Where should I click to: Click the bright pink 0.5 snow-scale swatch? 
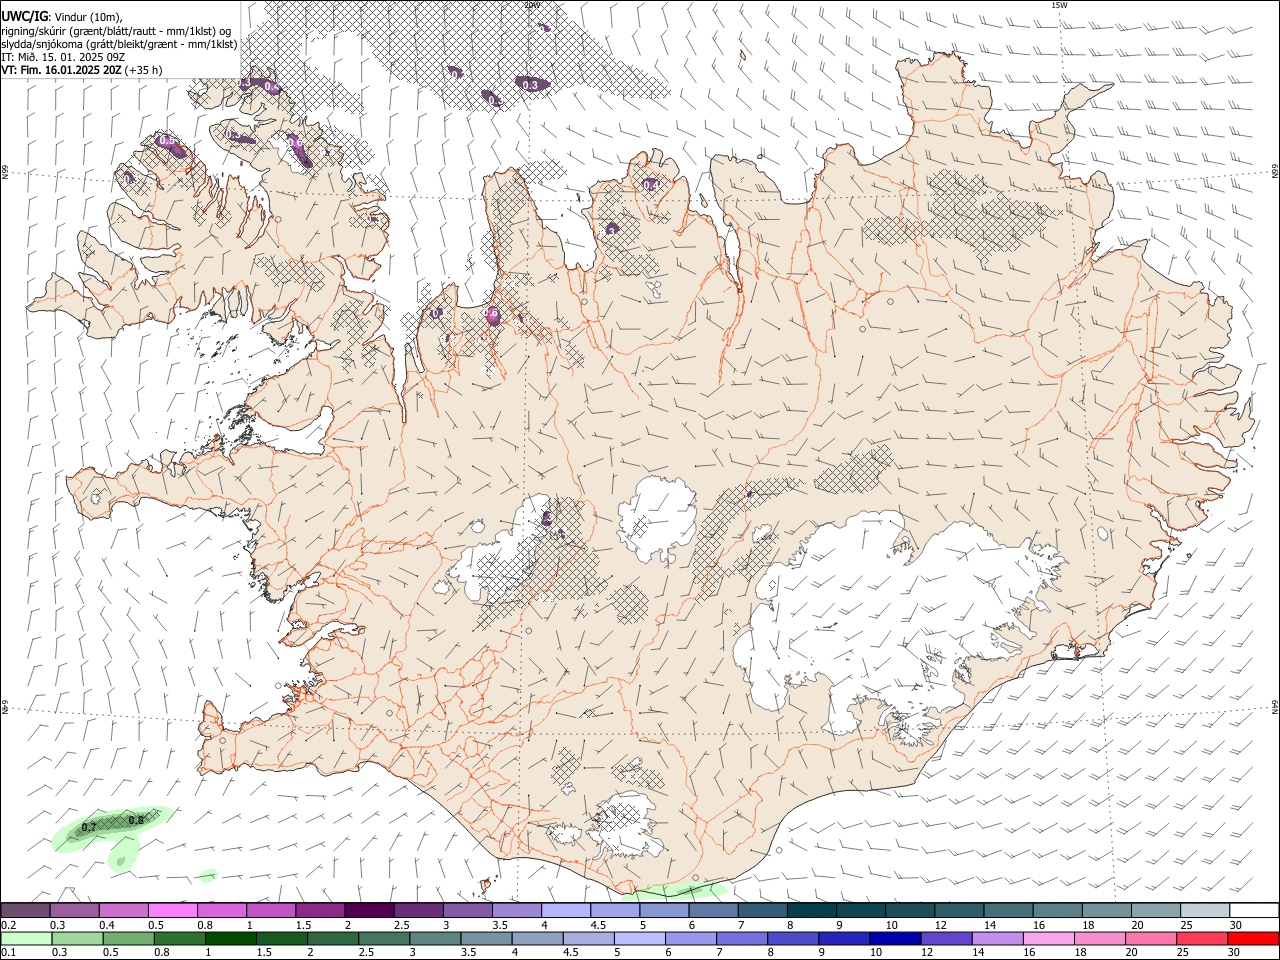tap(173, 911)
